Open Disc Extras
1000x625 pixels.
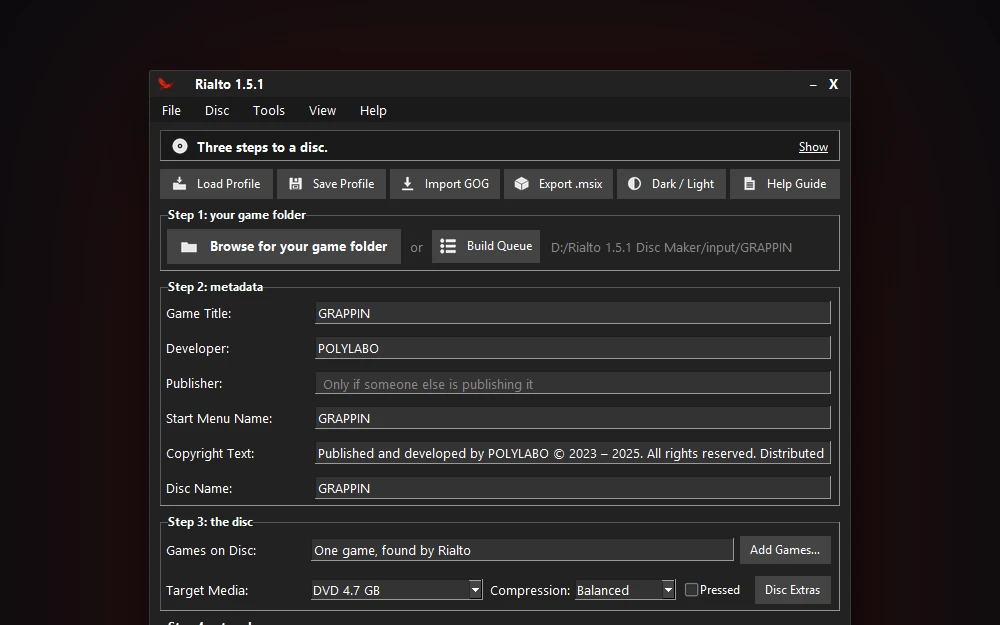pos(793,590)
